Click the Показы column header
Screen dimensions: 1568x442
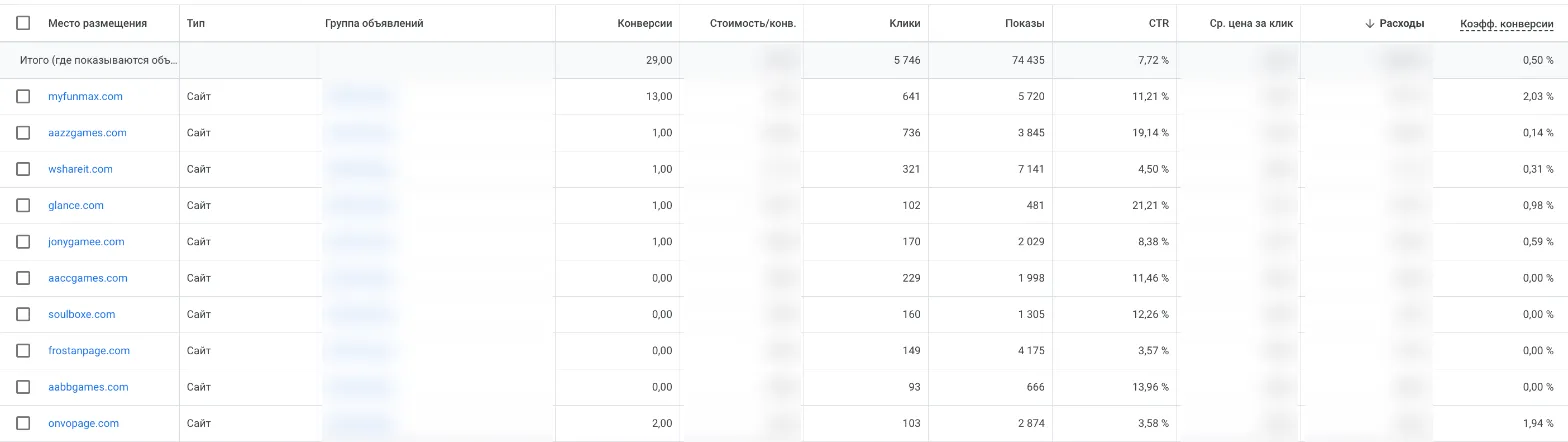click(1024, 23)
